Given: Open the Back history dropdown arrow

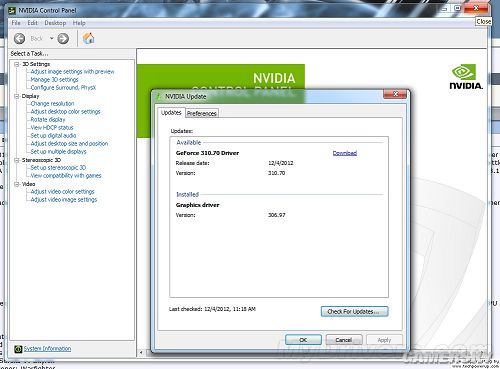Looking at the screenshot, I should point(52,38).
